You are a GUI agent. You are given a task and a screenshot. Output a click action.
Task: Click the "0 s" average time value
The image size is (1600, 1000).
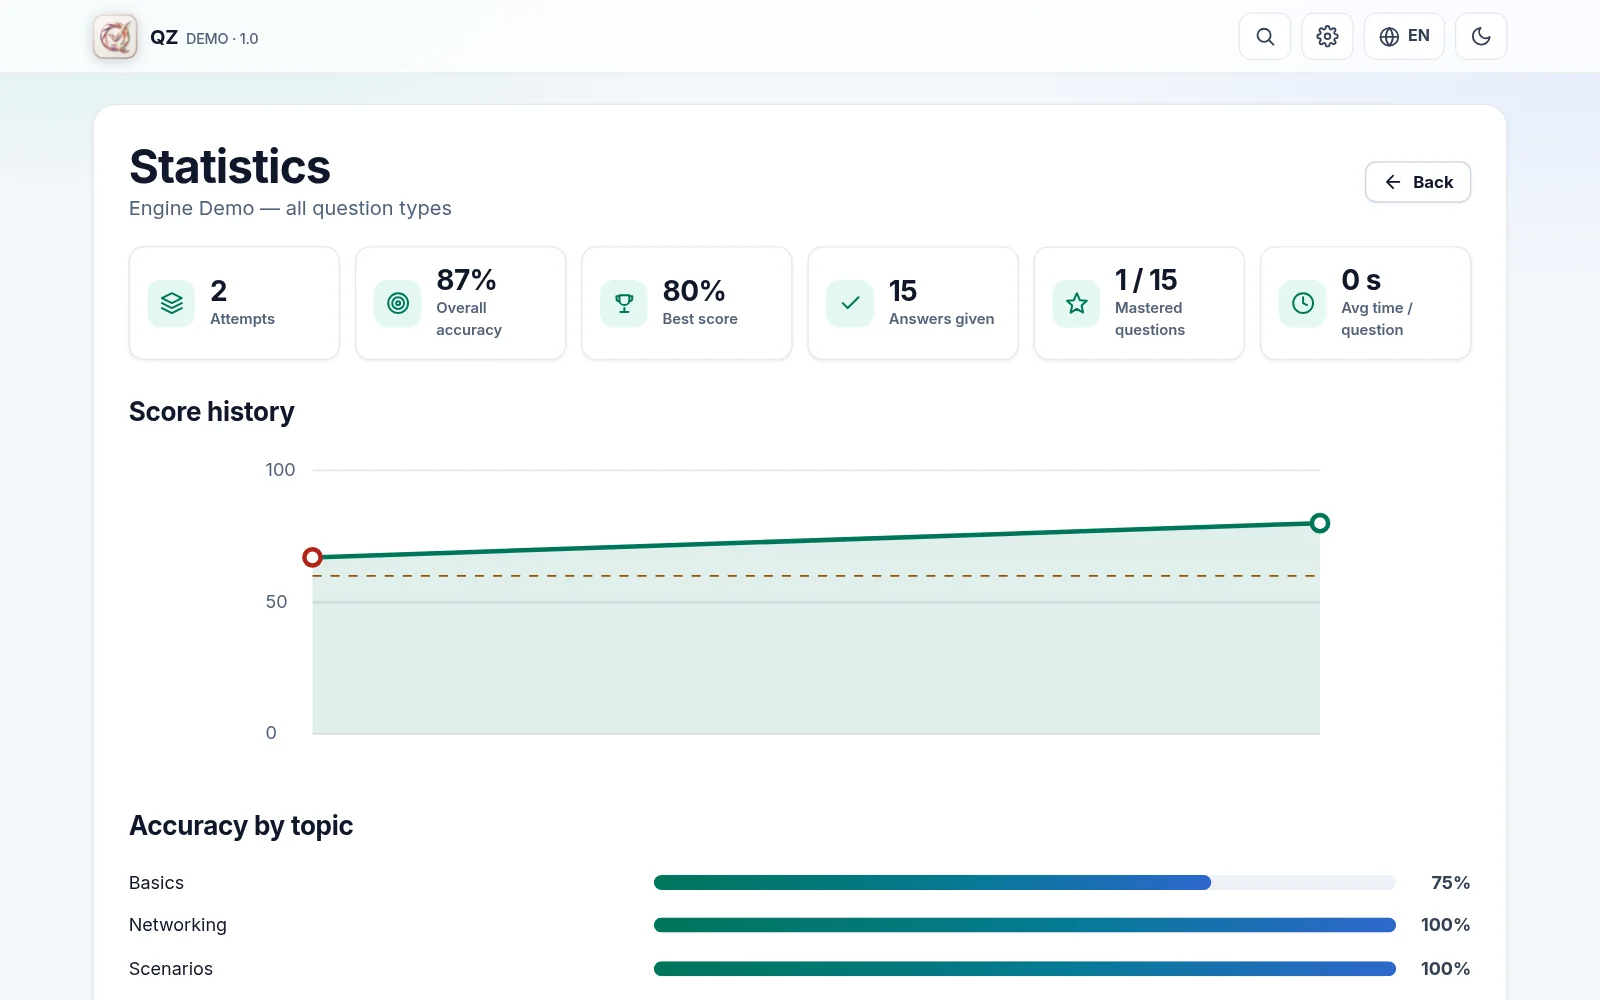[1361, 280]
